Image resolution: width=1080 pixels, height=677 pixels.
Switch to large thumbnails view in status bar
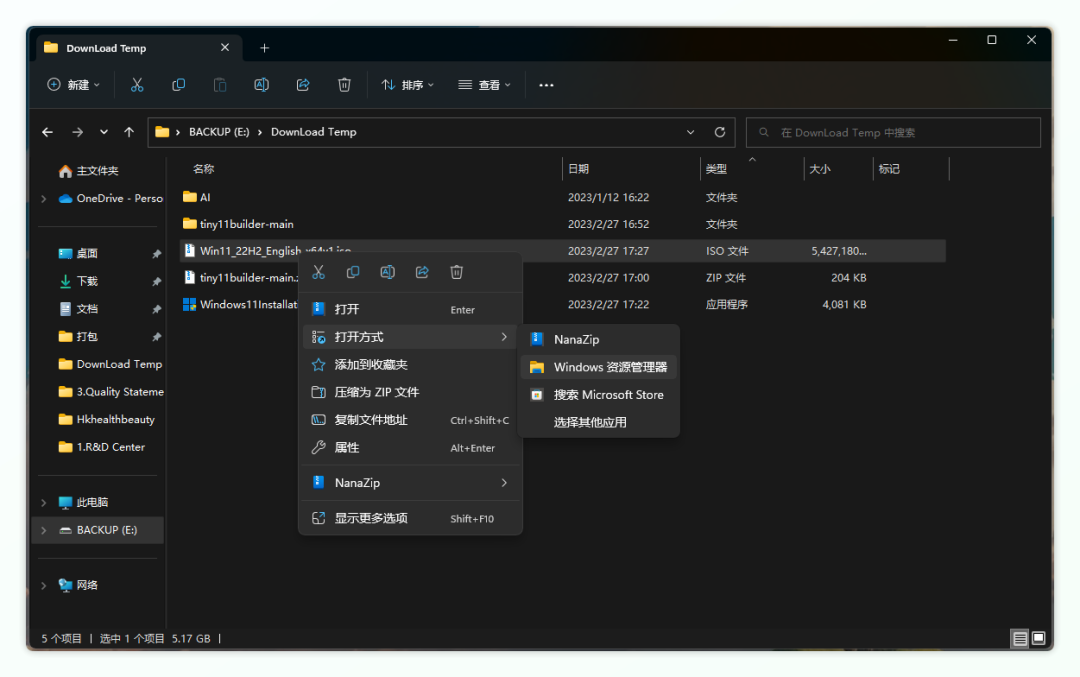click(1039, 638)
